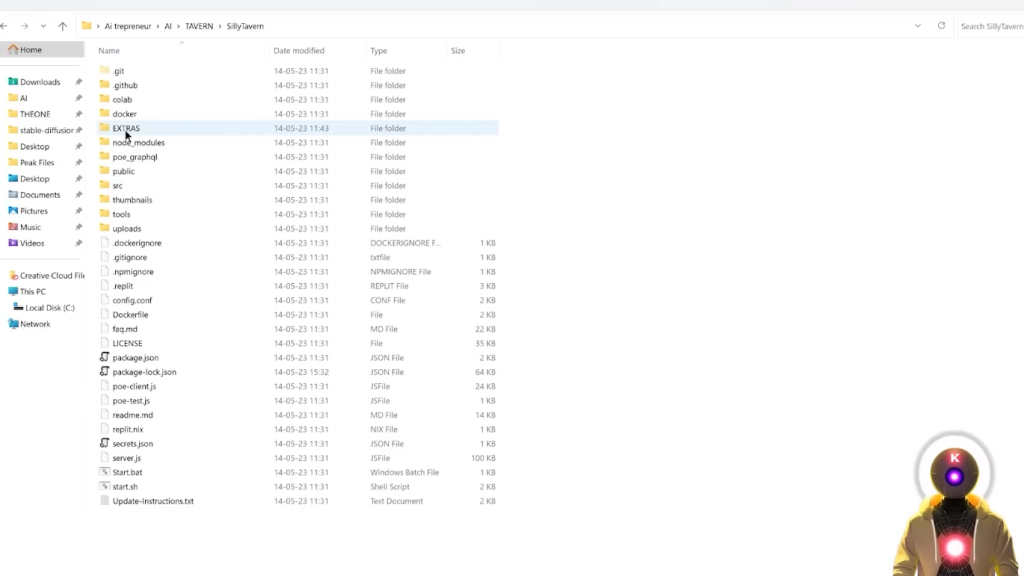Select the poe_graphql folder icon
The width and height of the screenshot is (1024, 576).
click(x=104, y=157)
